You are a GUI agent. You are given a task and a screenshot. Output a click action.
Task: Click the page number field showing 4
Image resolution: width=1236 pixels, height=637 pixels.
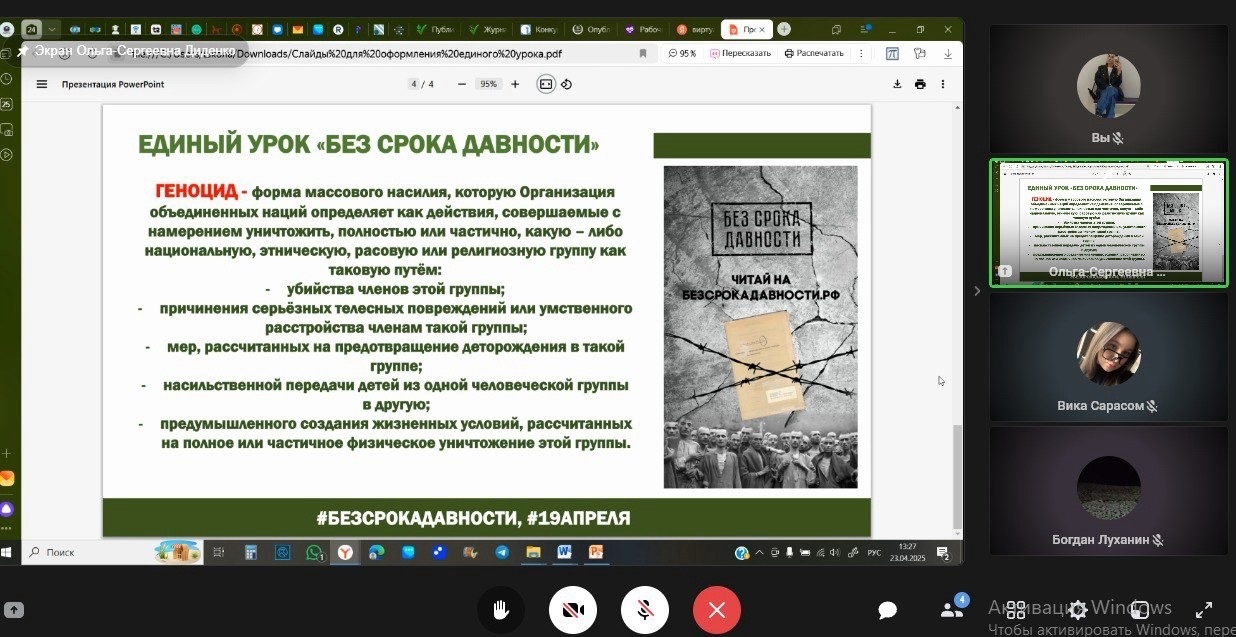click(x=413, y=84)
